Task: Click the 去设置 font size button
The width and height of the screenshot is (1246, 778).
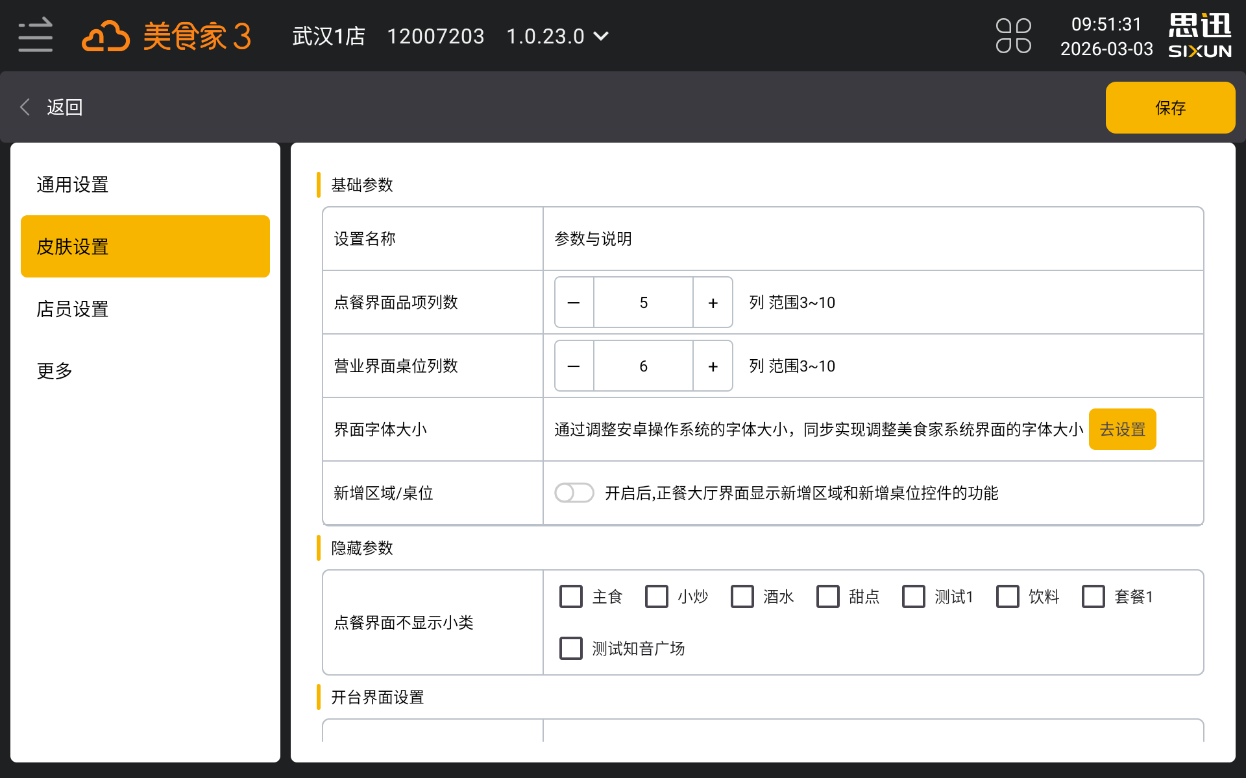Action: [1122, 429]
